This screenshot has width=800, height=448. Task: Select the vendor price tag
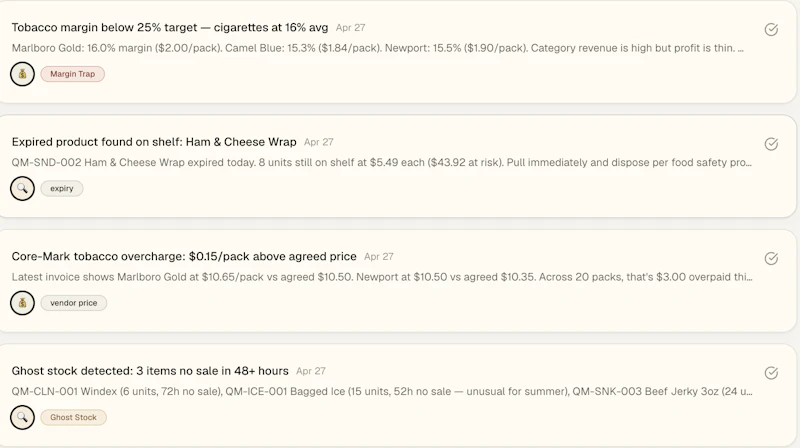coord(73,303)
